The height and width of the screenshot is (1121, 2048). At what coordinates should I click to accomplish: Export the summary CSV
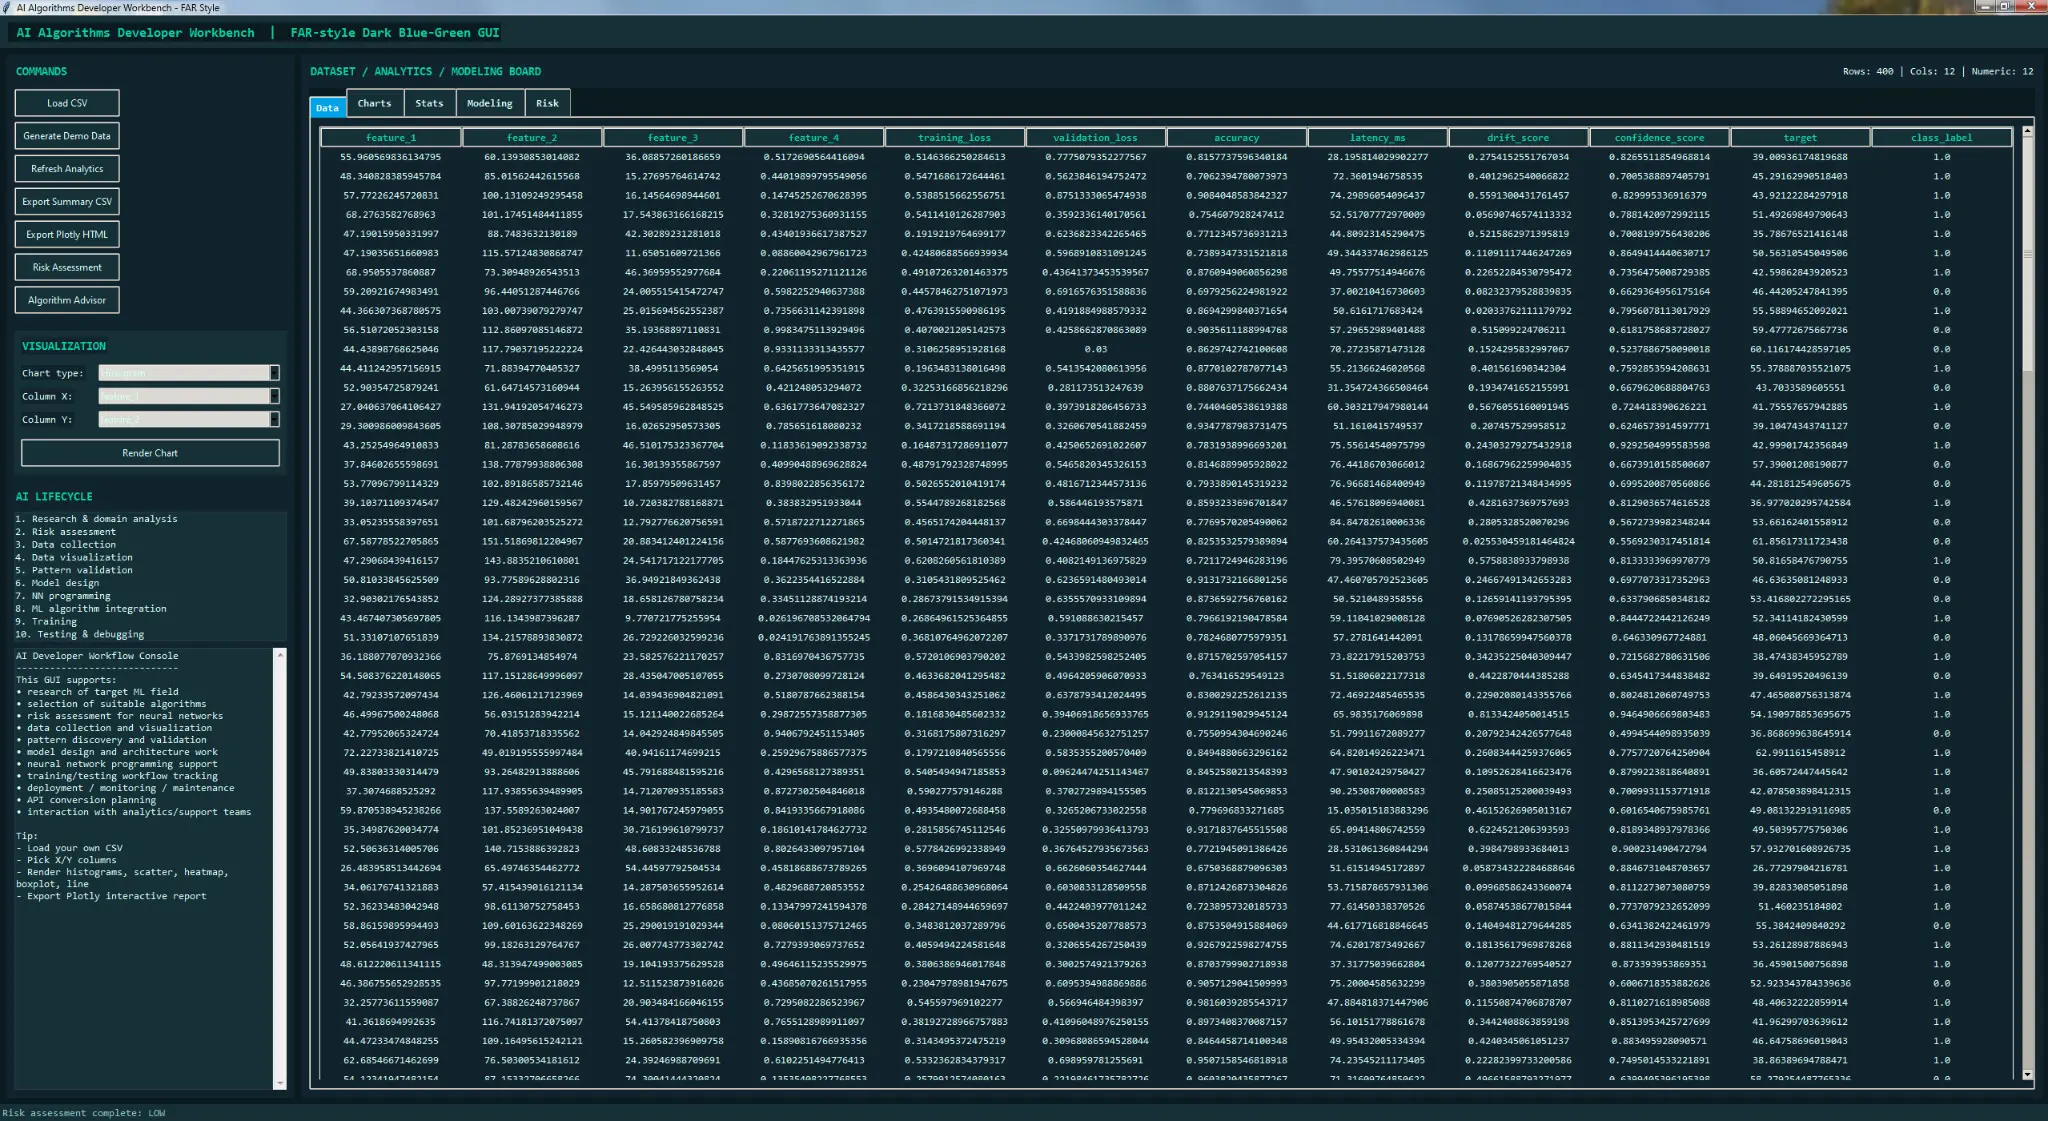pyautogui.click(x=67, y=202)
